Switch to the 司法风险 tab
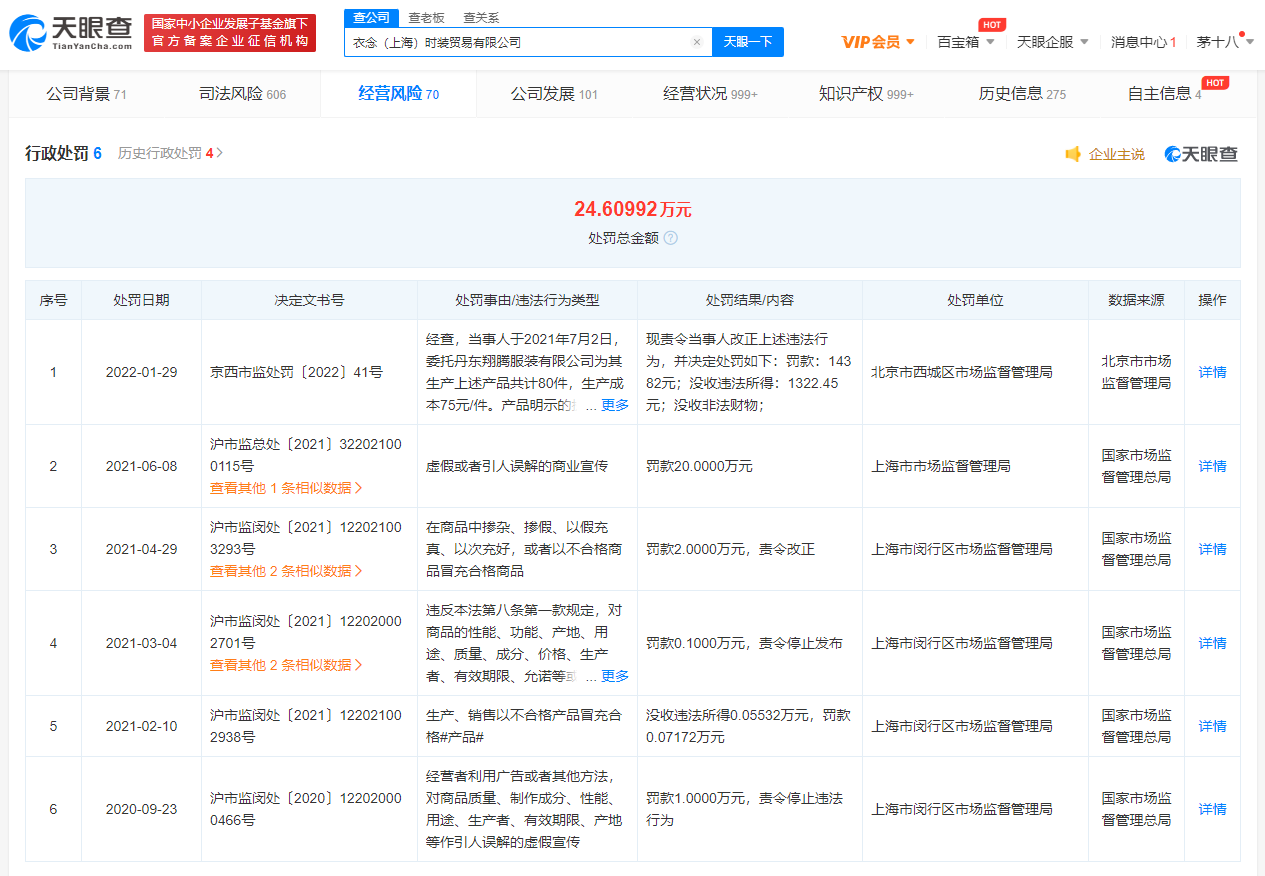Image resolution: width=1265 pixels, height=876 pixels. pyautogui.click(x=242, y=94)
